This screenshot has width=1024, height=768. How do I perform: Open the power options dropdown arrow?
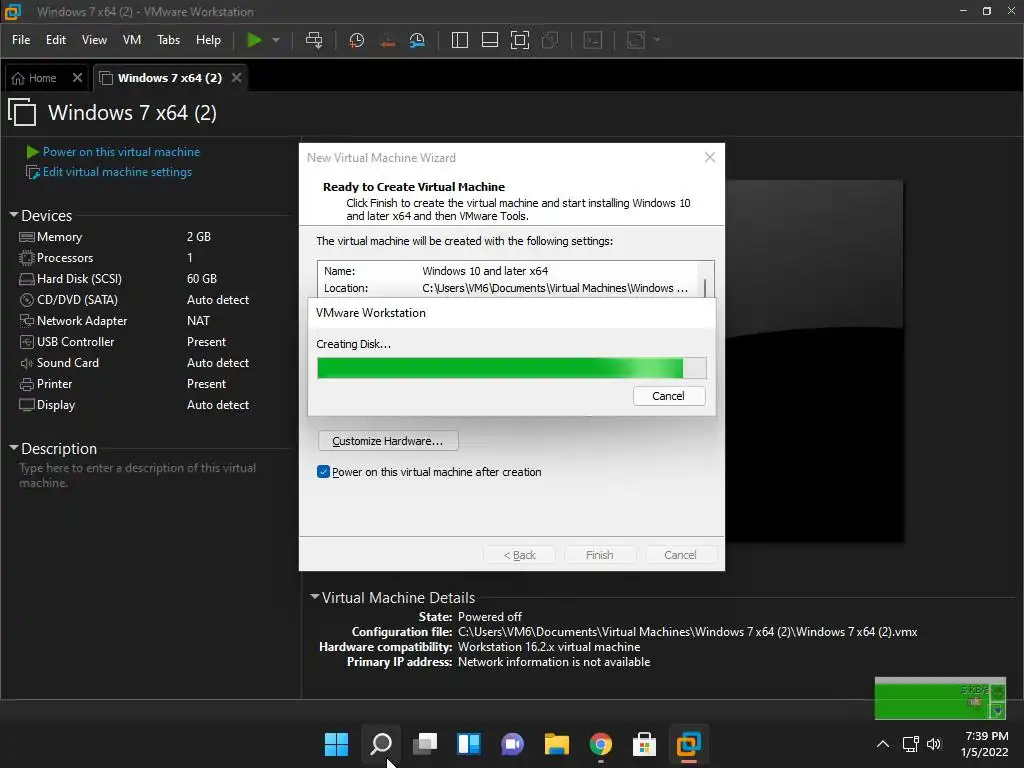(x=276, y=40)
